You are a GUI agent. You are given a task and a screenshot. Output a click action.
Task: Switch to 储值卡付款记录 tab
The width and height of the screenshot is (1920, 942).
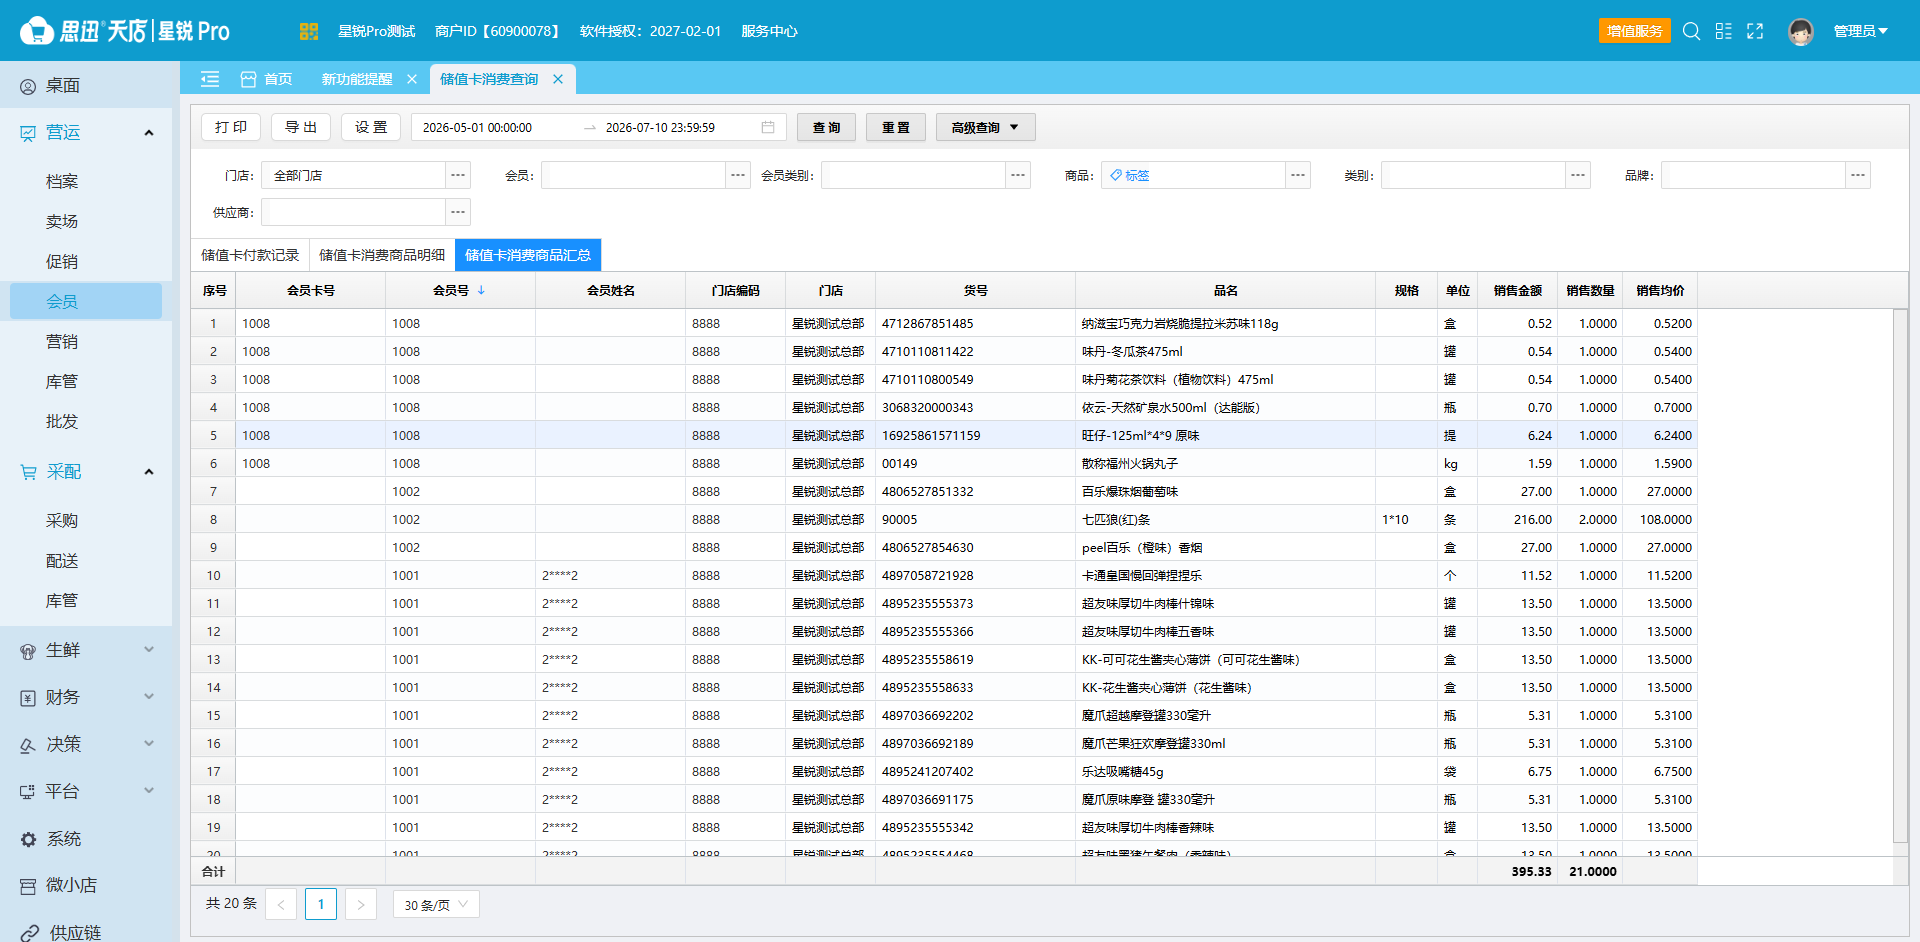(x=250, y=255)
